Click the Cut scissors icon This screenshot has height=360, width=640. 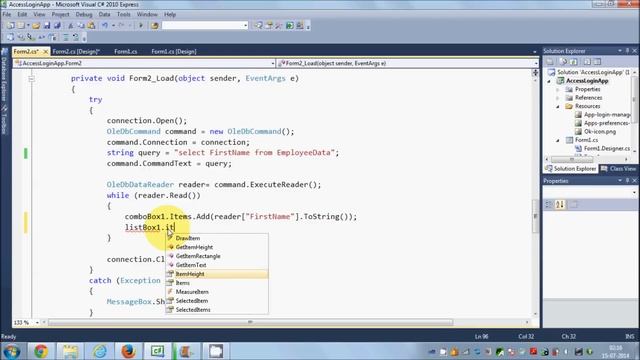click(x=70, y=25)
